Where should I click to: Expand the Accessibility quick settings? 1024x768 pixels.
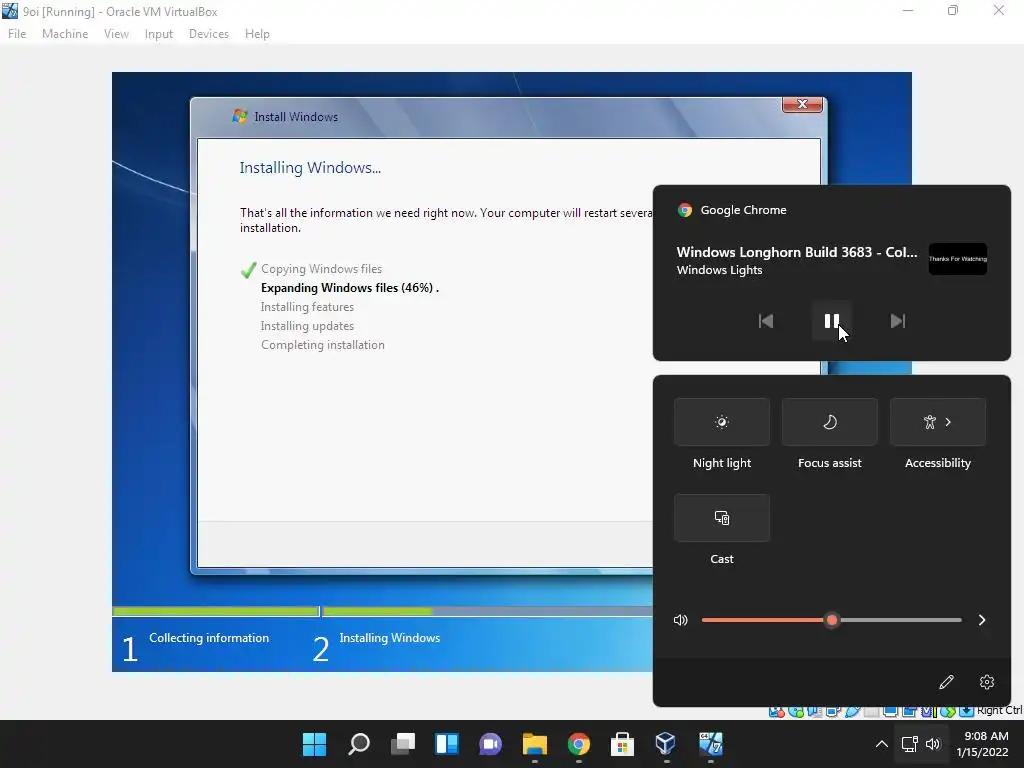938,422
